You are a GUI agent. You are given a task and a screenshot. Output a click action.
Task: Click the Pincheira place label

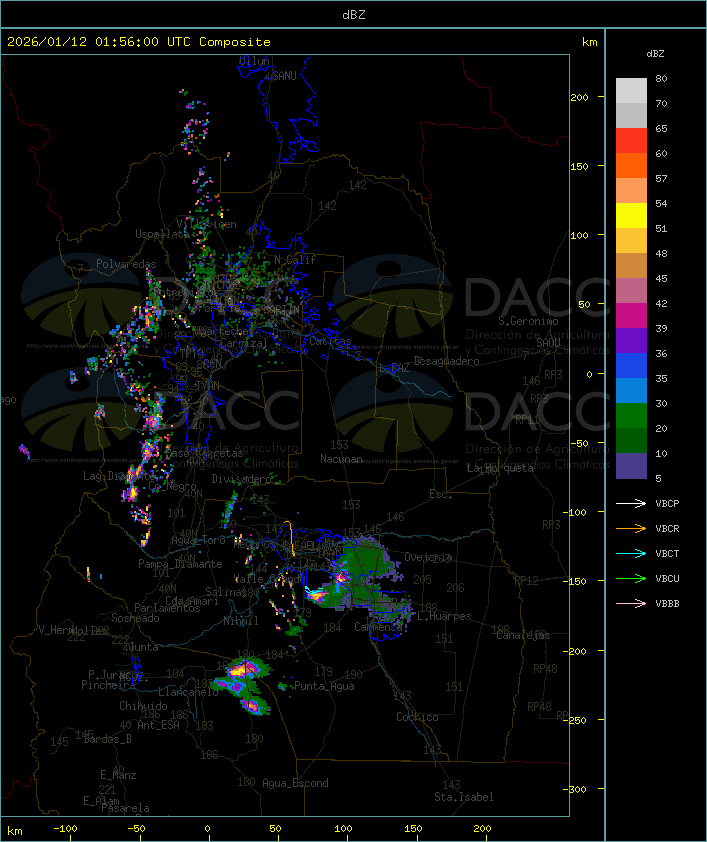pyautogui.click(x=108, y=685)
